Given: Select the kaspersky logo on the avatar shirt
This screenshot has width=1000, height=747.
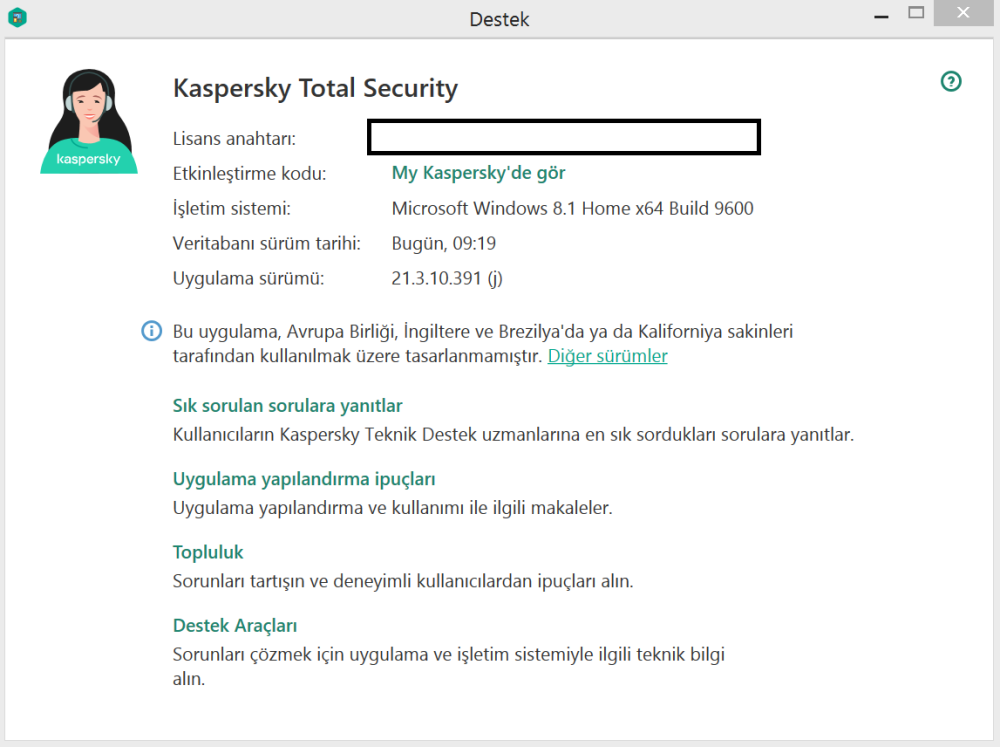Looking at the screenshot, I should [88, 158].
